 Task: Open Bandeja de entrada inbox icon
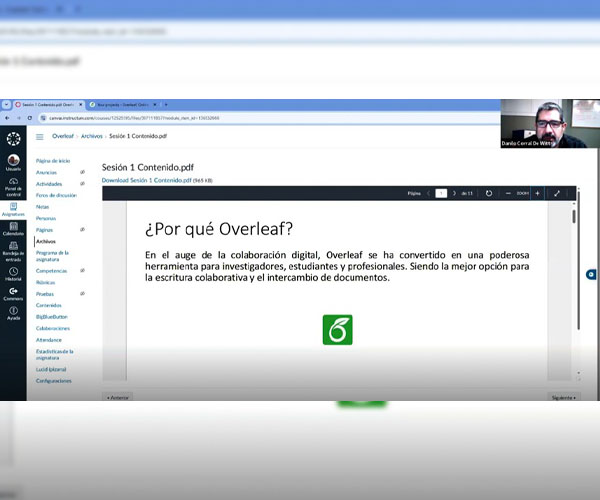click(x=13, y=246)
